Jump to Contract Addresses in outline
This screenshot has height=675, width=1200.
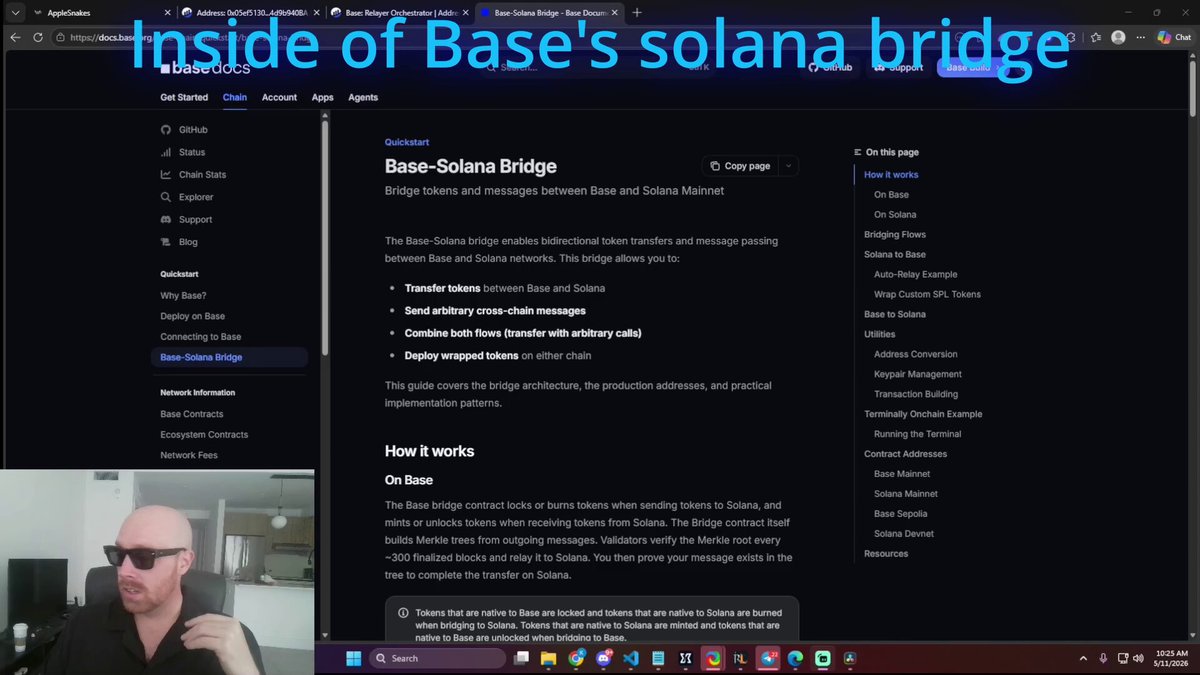[904, 454]
